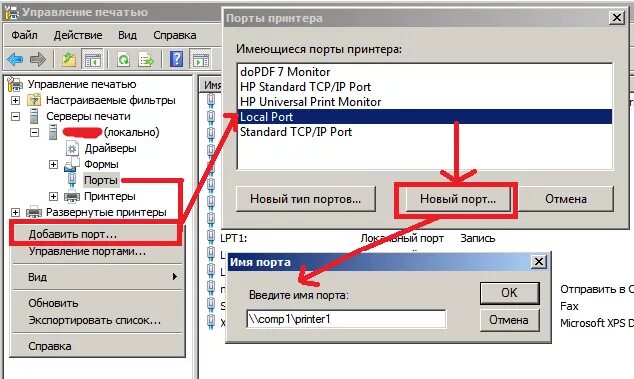Click Отмена in the Имя порта dialog
Screen dimensions: 634x379
tap(509, 320)
